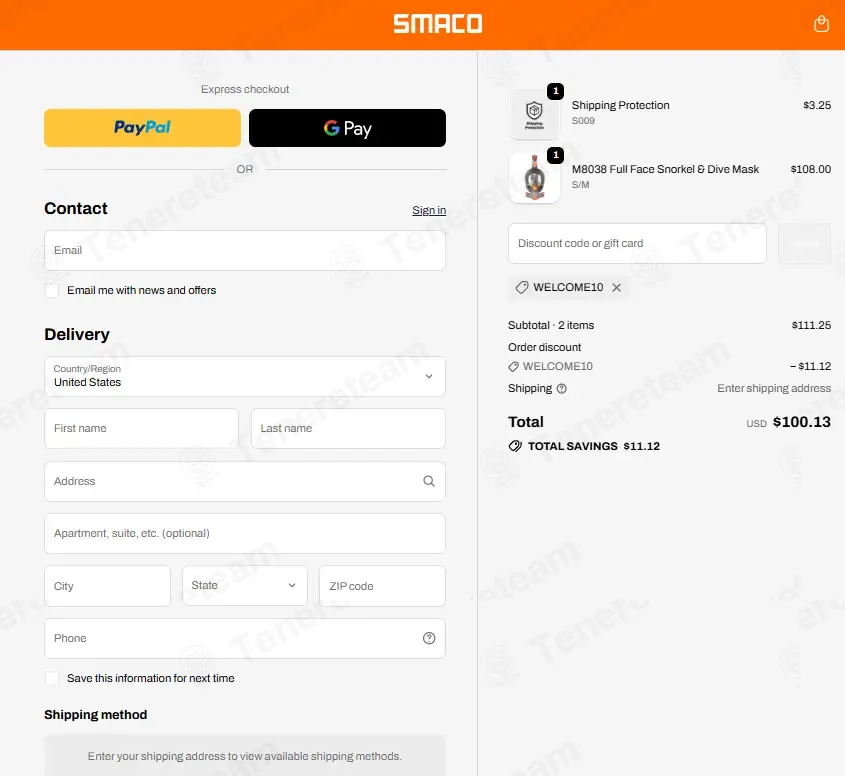This screenshot has height=776, width=845.
Task: Click the discount Apply button beside code field
Action: (804, 244)
